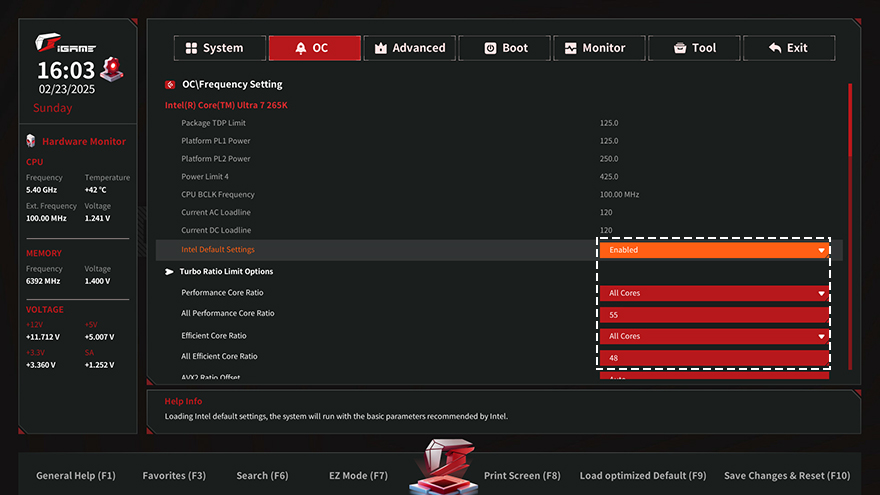Screen dimensions: 880x495
Task: Click the OC\Frequency Setting breadcrumb icon
Action: (x=170, y=85)
